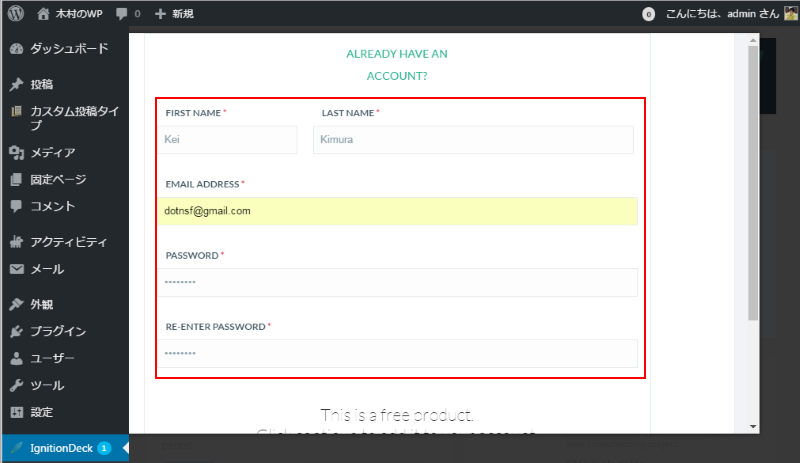The height and width of the screenshot is (463, 800).
Task: Click the ユーザー user icon
Action: click(x=16, y=358)
